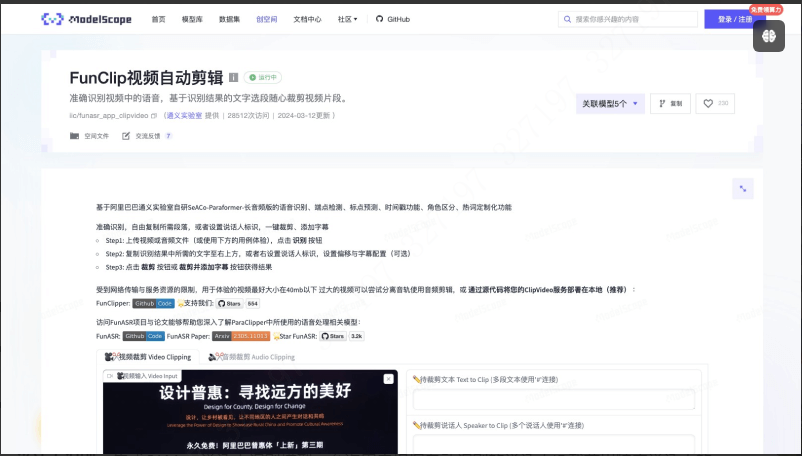Click the 免费领算力 promo badge
The image size is (802, 456).
click(x=766, y=10)
